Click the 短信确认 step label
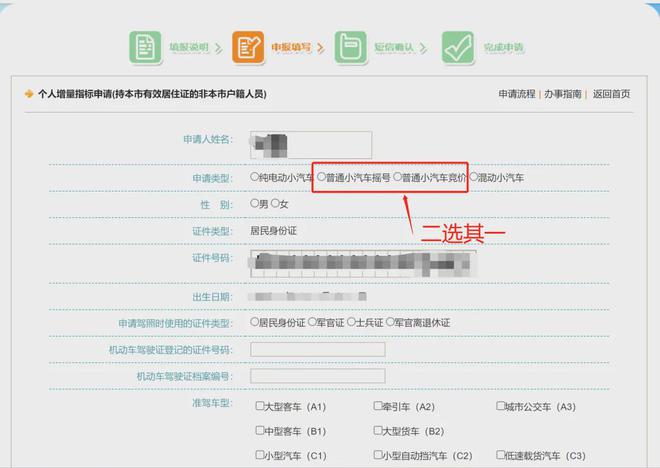Viewport: 660px width, 468px height. pyautogui.click(x=394, y=47)
